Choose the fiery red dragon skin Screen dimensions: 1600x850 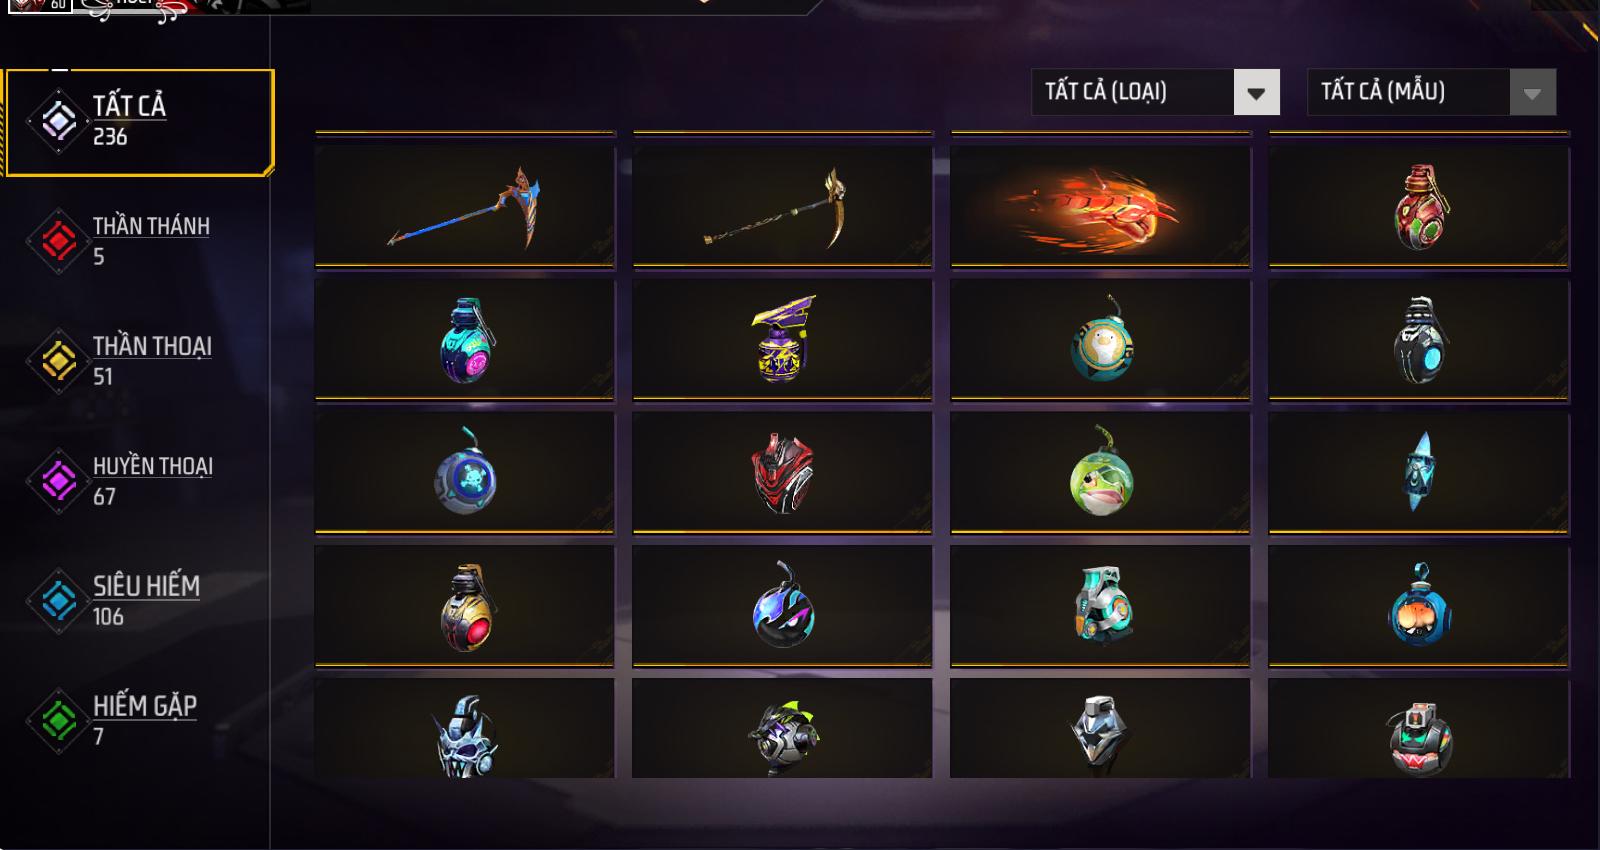coord(1100,207)
